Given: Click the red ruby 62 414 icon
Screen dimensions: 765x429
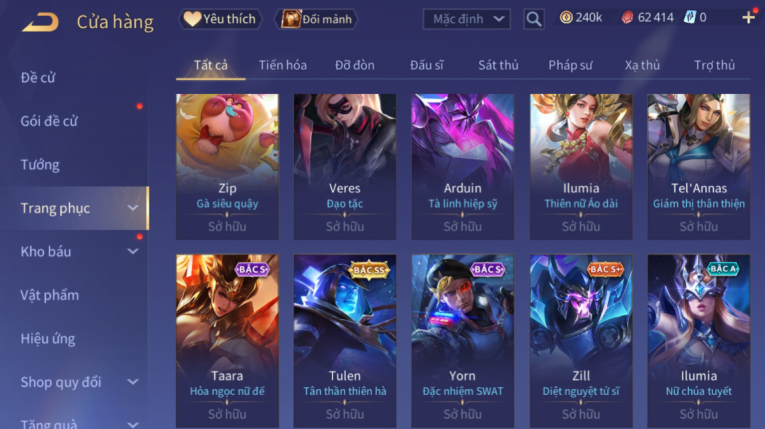Looking at the screenshot, I should [x=627, y=18].
